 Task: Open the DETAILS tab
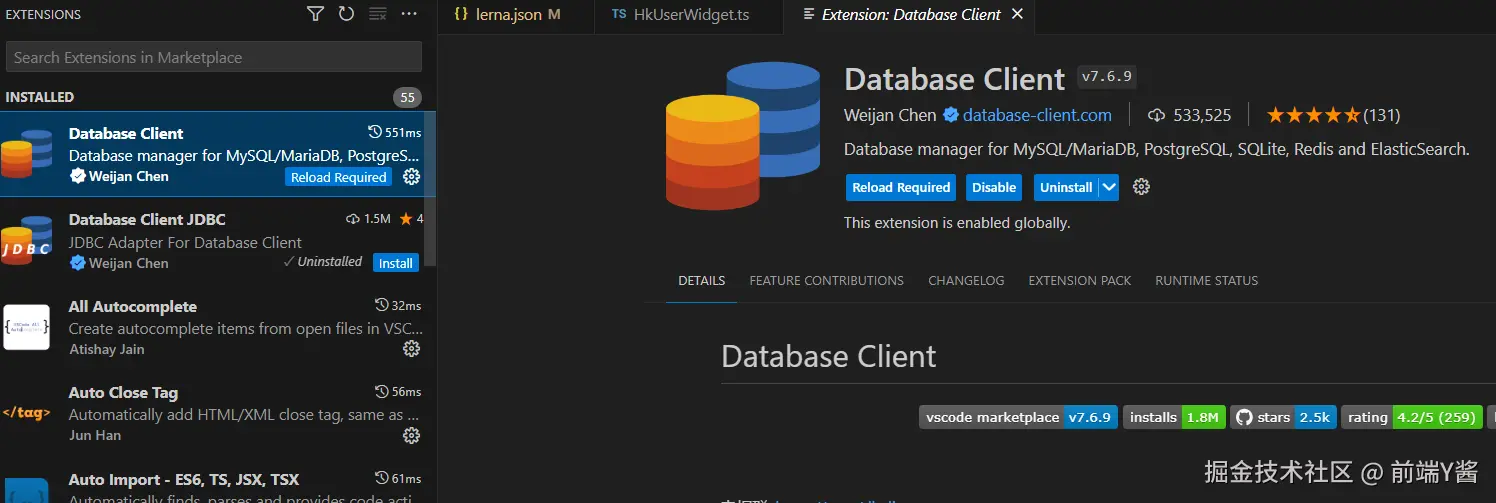point(702,281)
